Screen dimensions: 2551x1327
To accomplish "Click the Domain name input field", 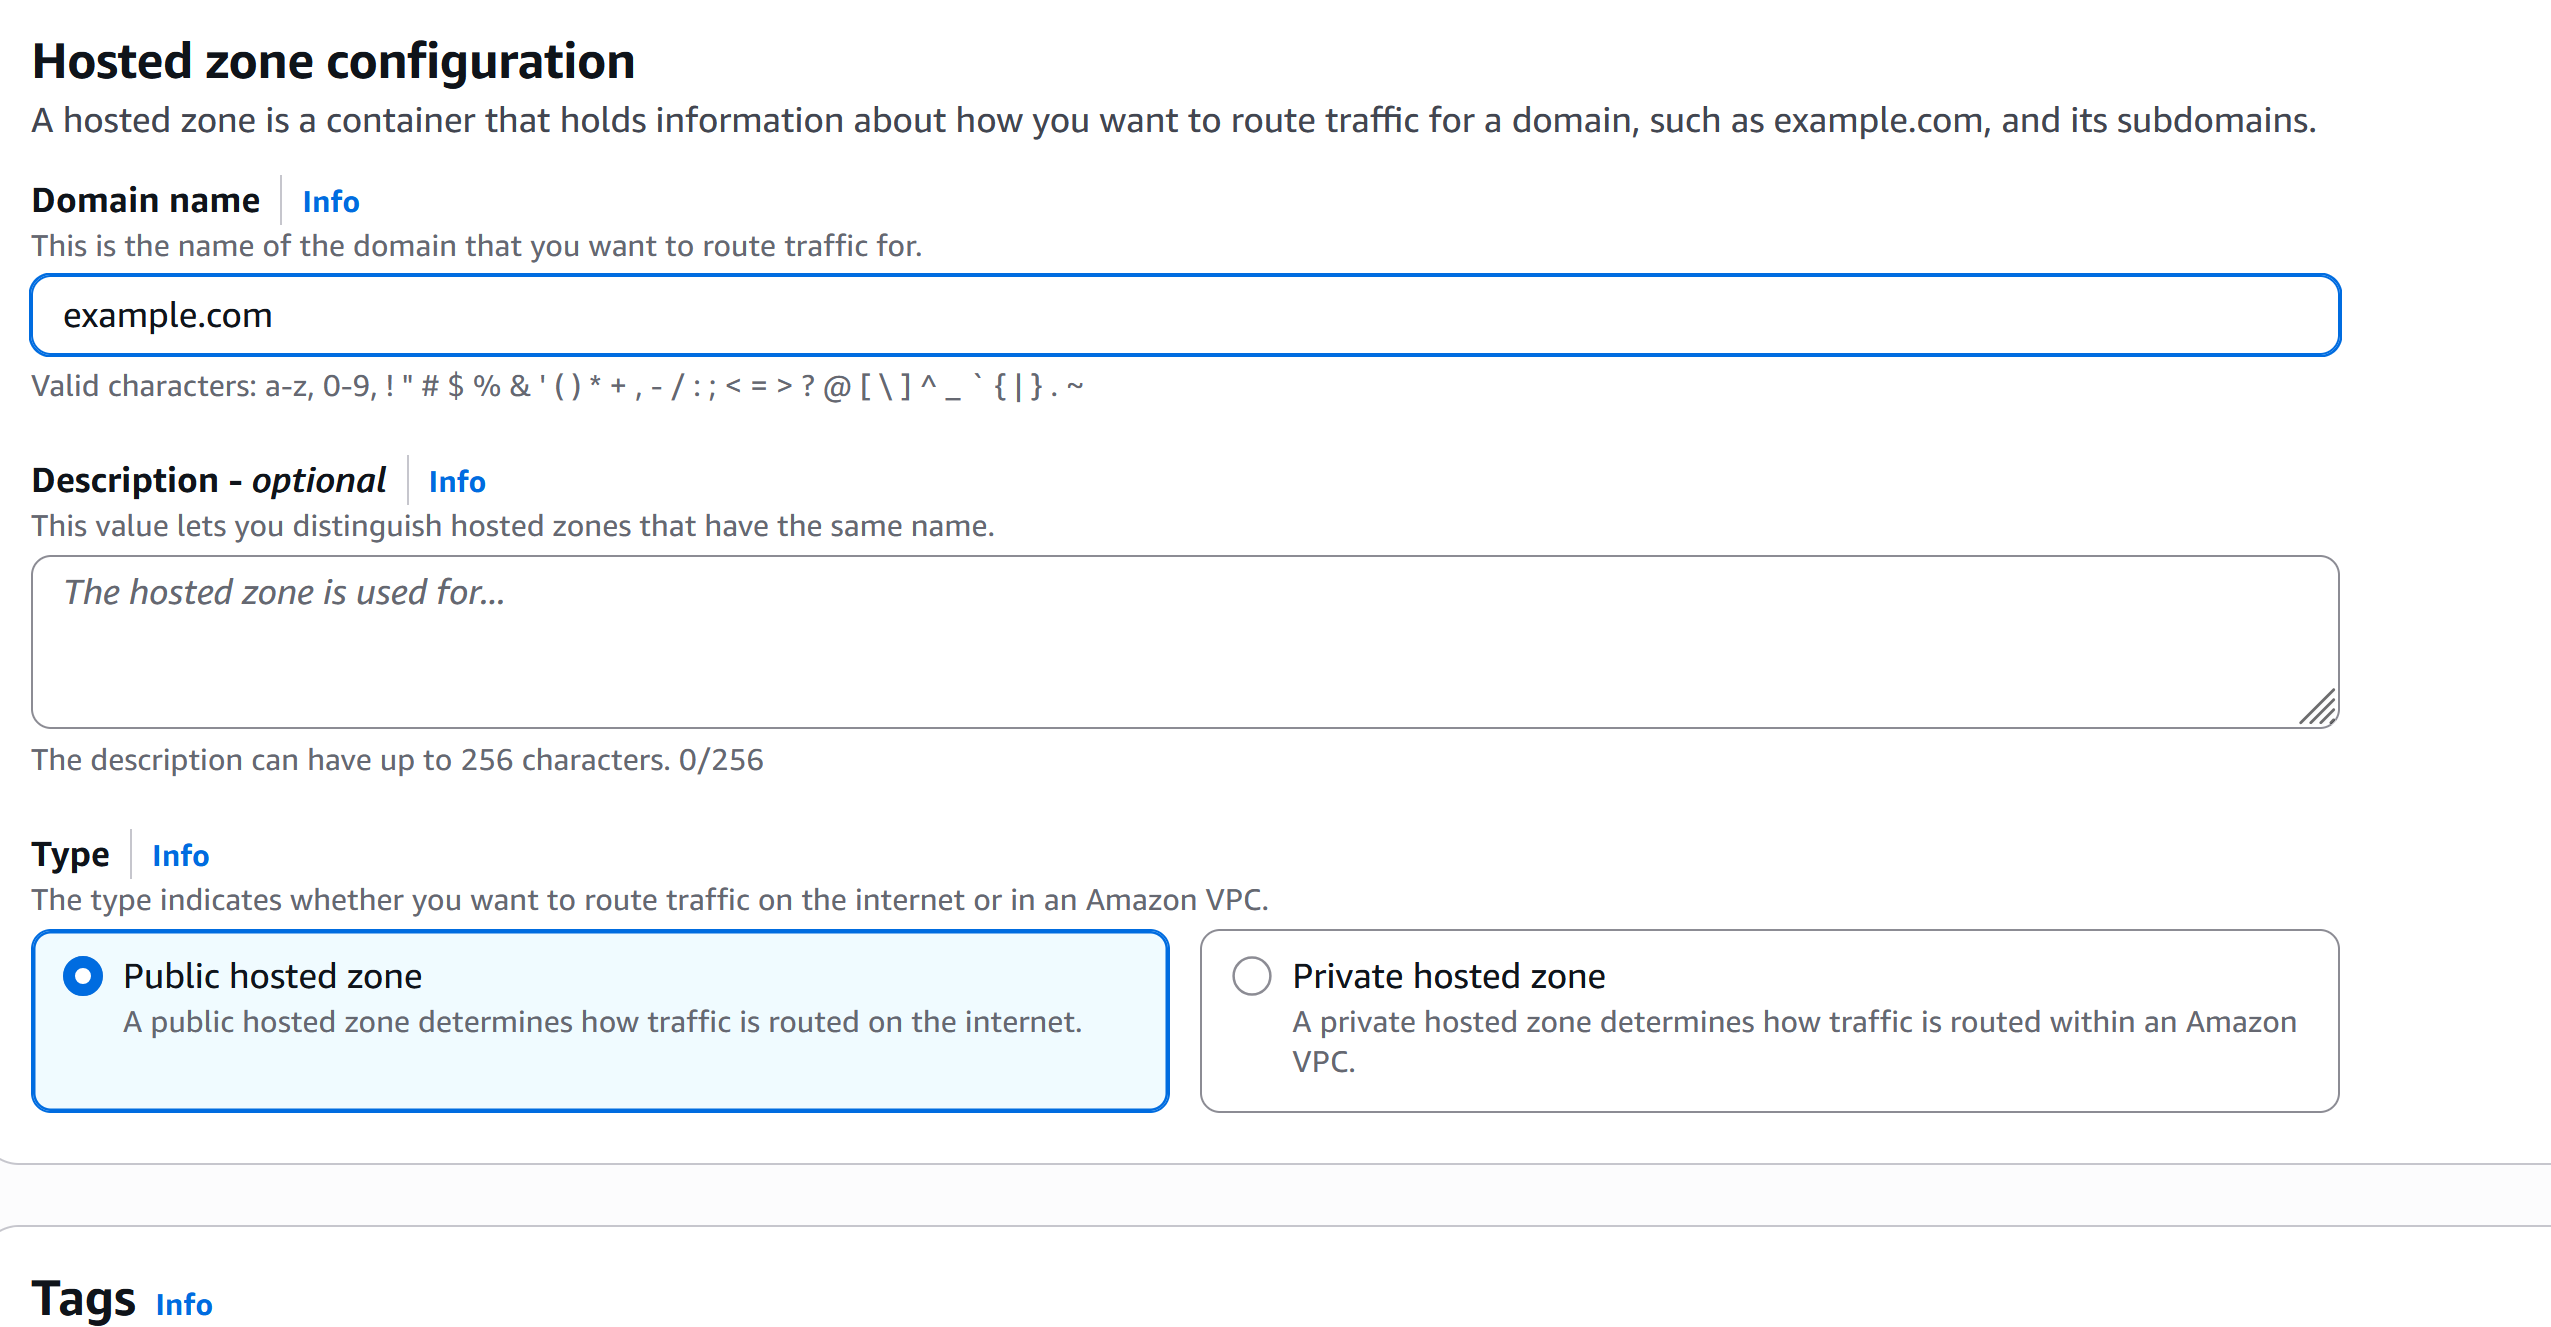I will (1185, 315).
